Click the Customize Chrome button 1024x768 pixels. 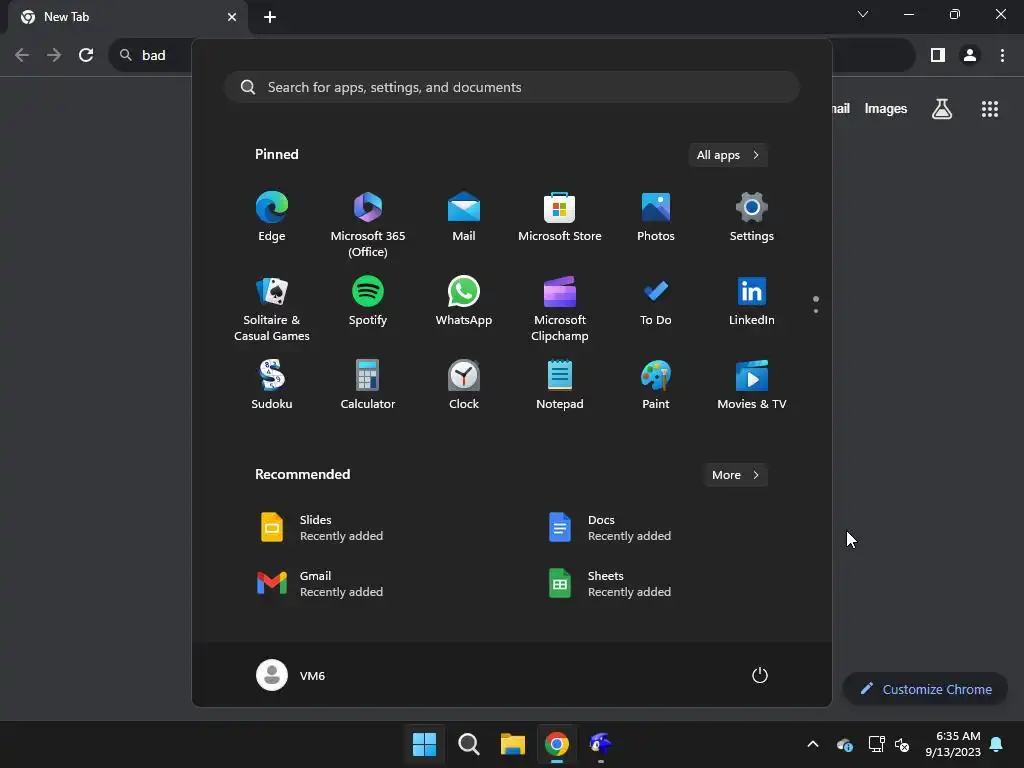[925, 689]
